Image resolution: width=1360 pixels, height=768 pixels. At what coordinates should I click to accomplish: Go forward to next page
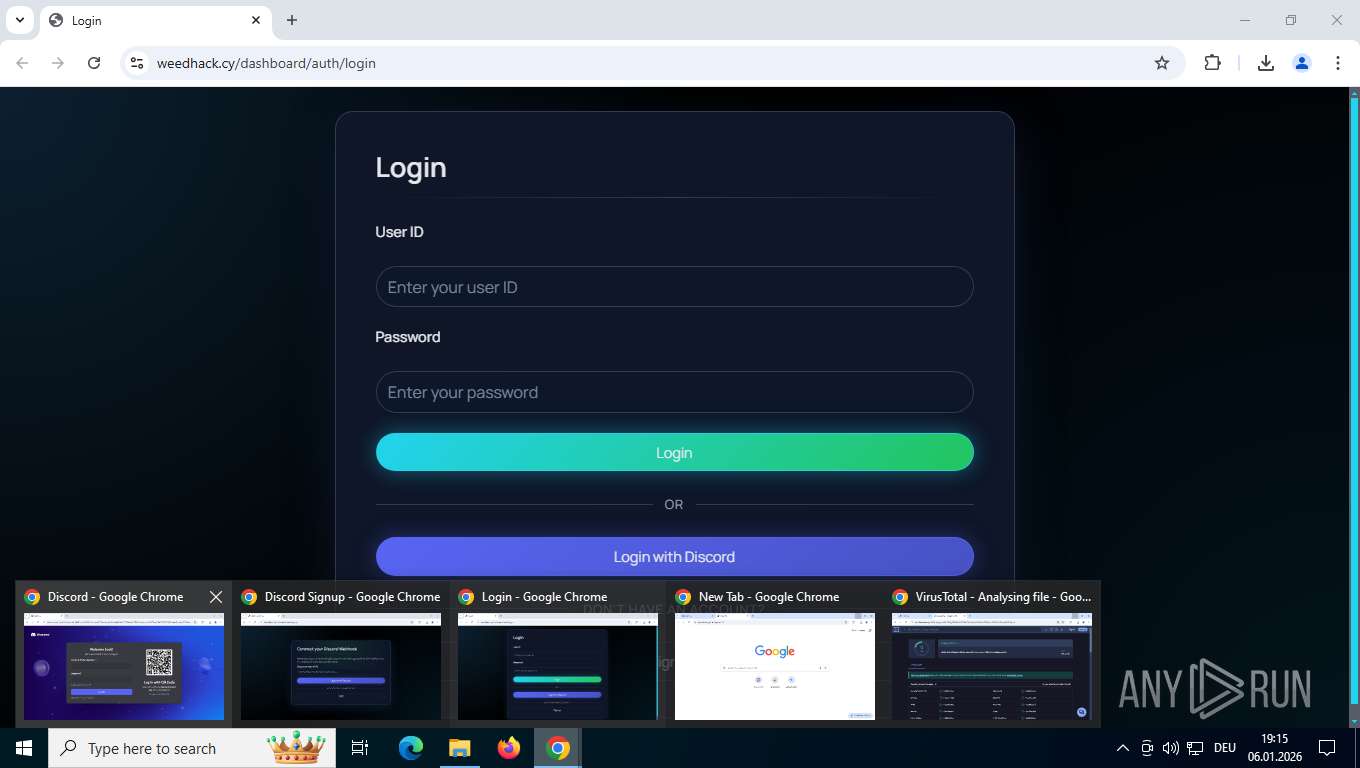(x=58, y=63)
